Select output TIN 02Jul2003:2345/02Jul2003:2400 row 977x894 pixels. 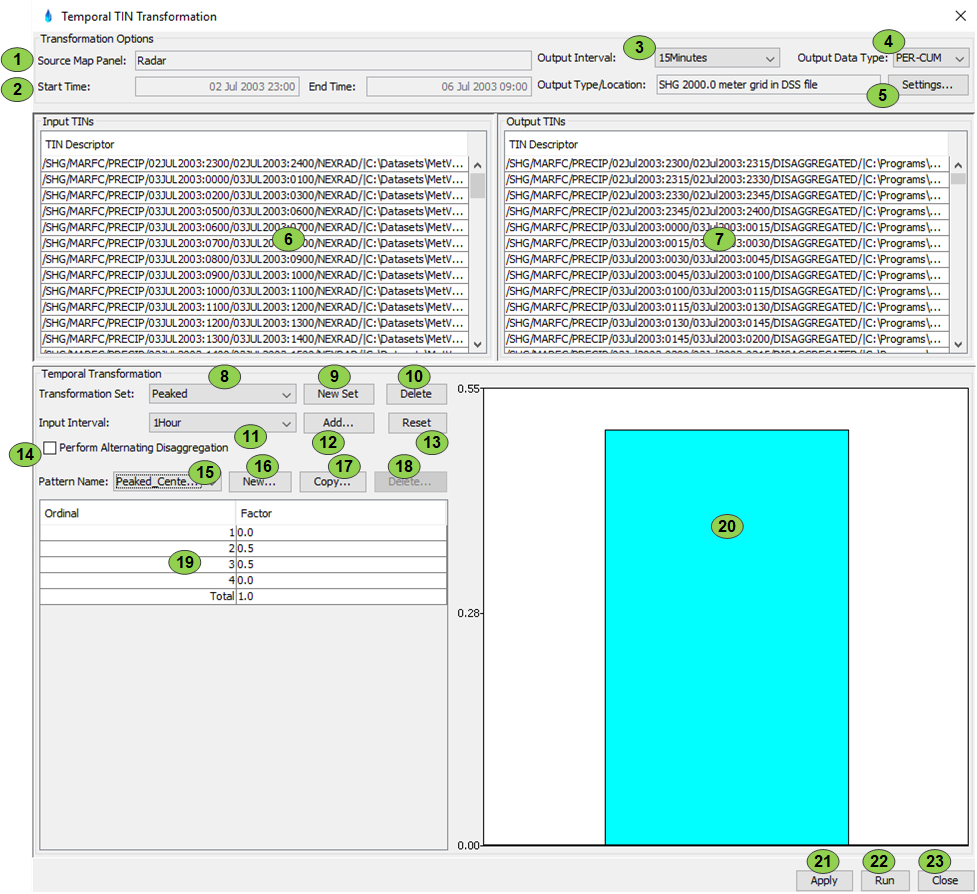727,212
